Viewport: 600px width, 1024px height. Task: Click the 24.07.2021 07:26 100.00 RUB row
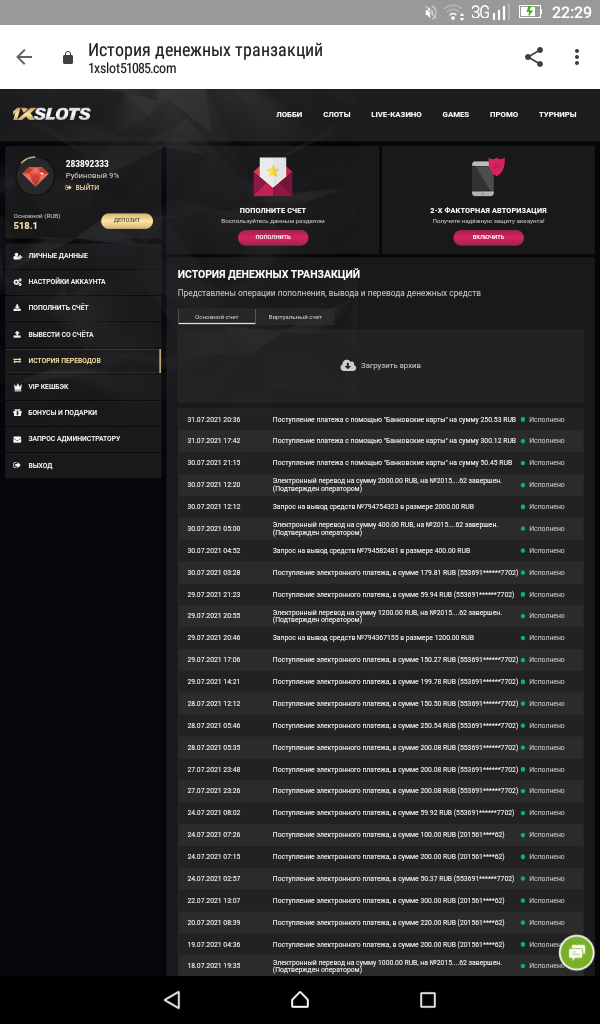[x=381, y=835]
